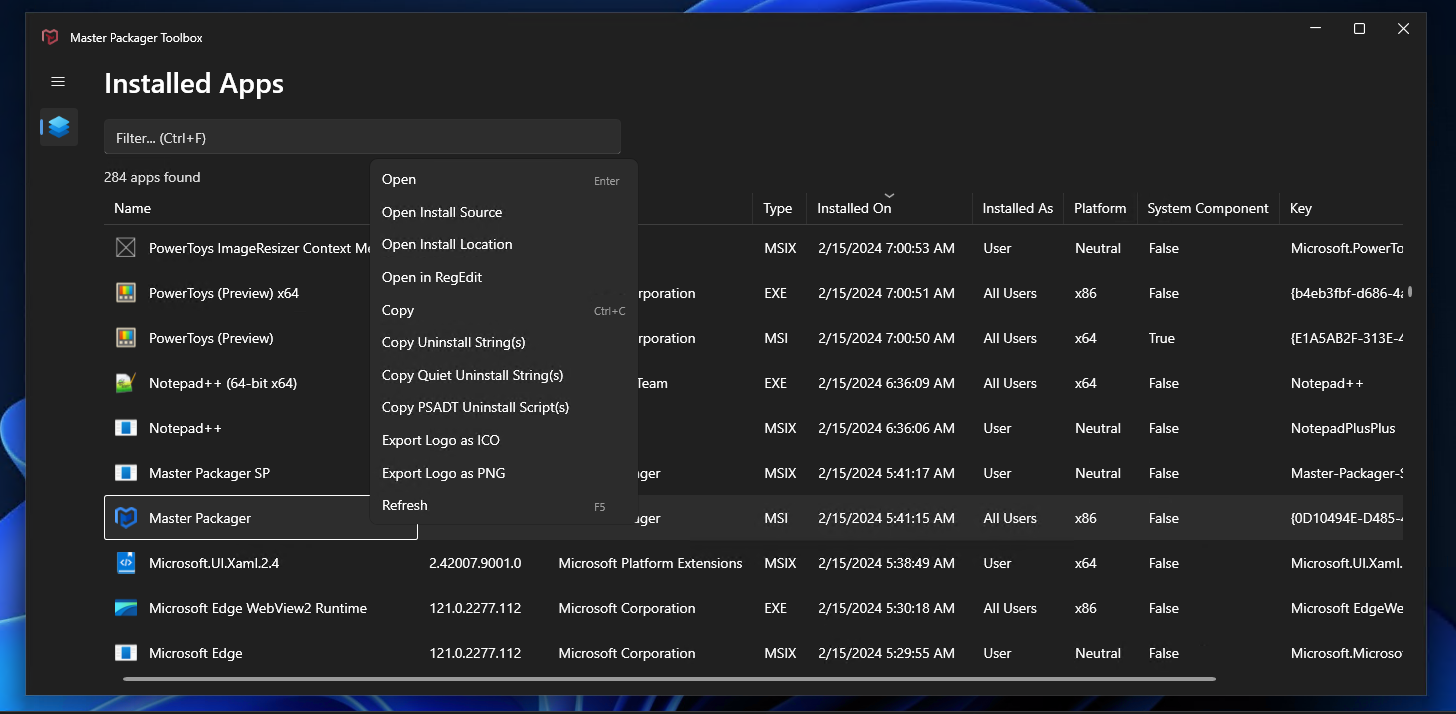
Task: Select the Master Packager row name
Action: tap(200, 518)
